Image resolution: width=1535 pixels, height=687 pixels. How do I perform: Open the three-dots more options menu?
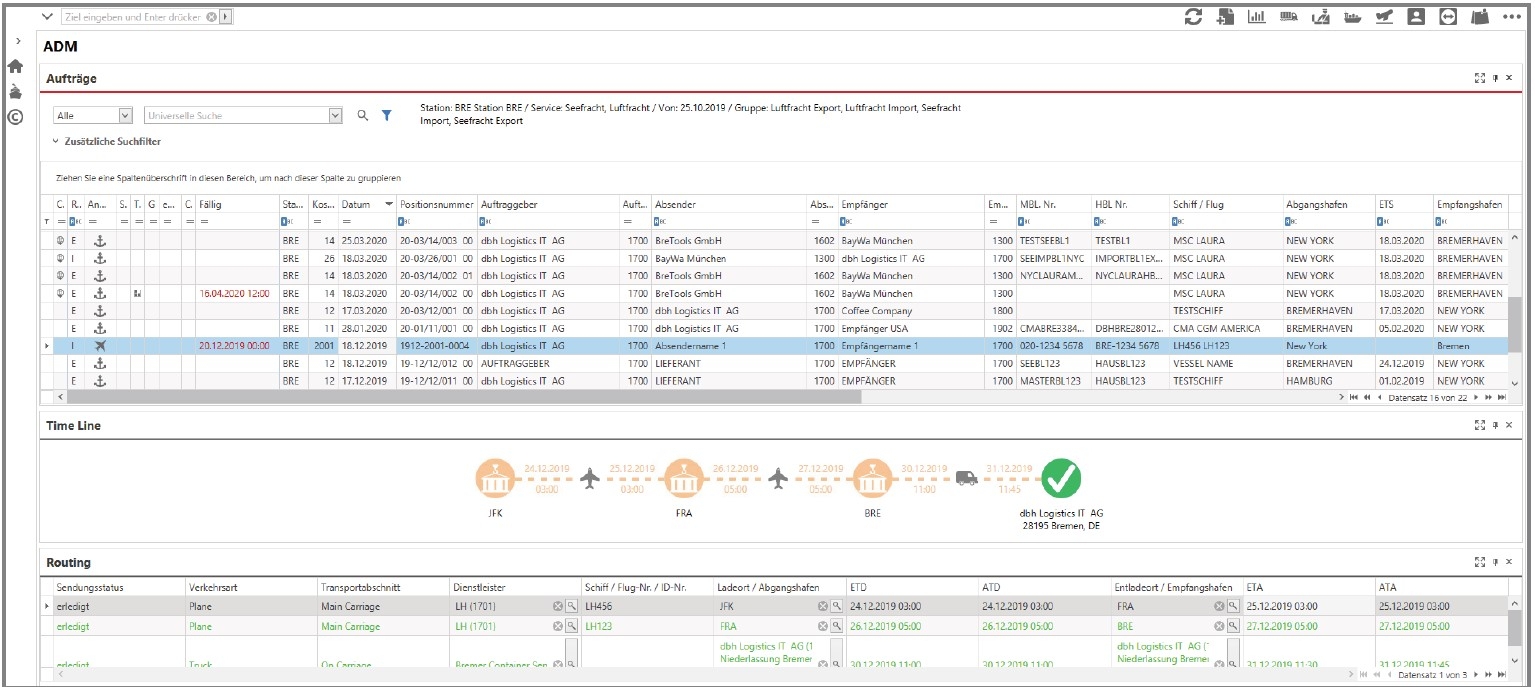pyautogui.click(x=1511, y=17)
